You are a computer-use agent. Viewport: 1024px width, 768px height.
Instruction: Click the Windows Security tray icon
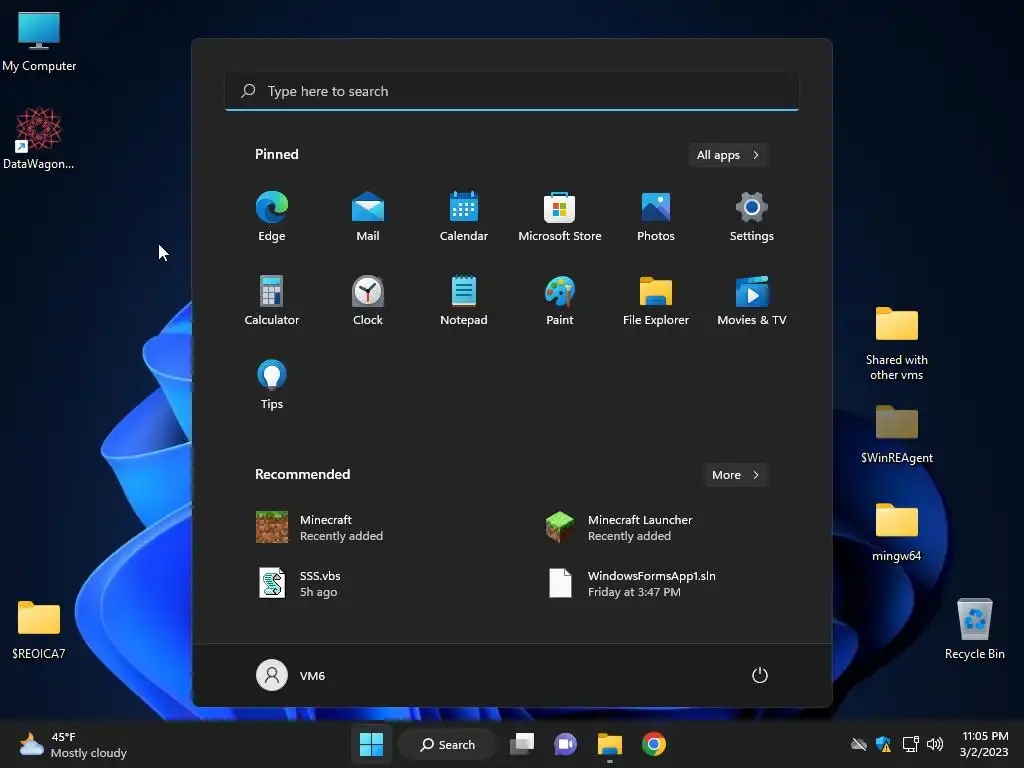[x=884, y=744]
